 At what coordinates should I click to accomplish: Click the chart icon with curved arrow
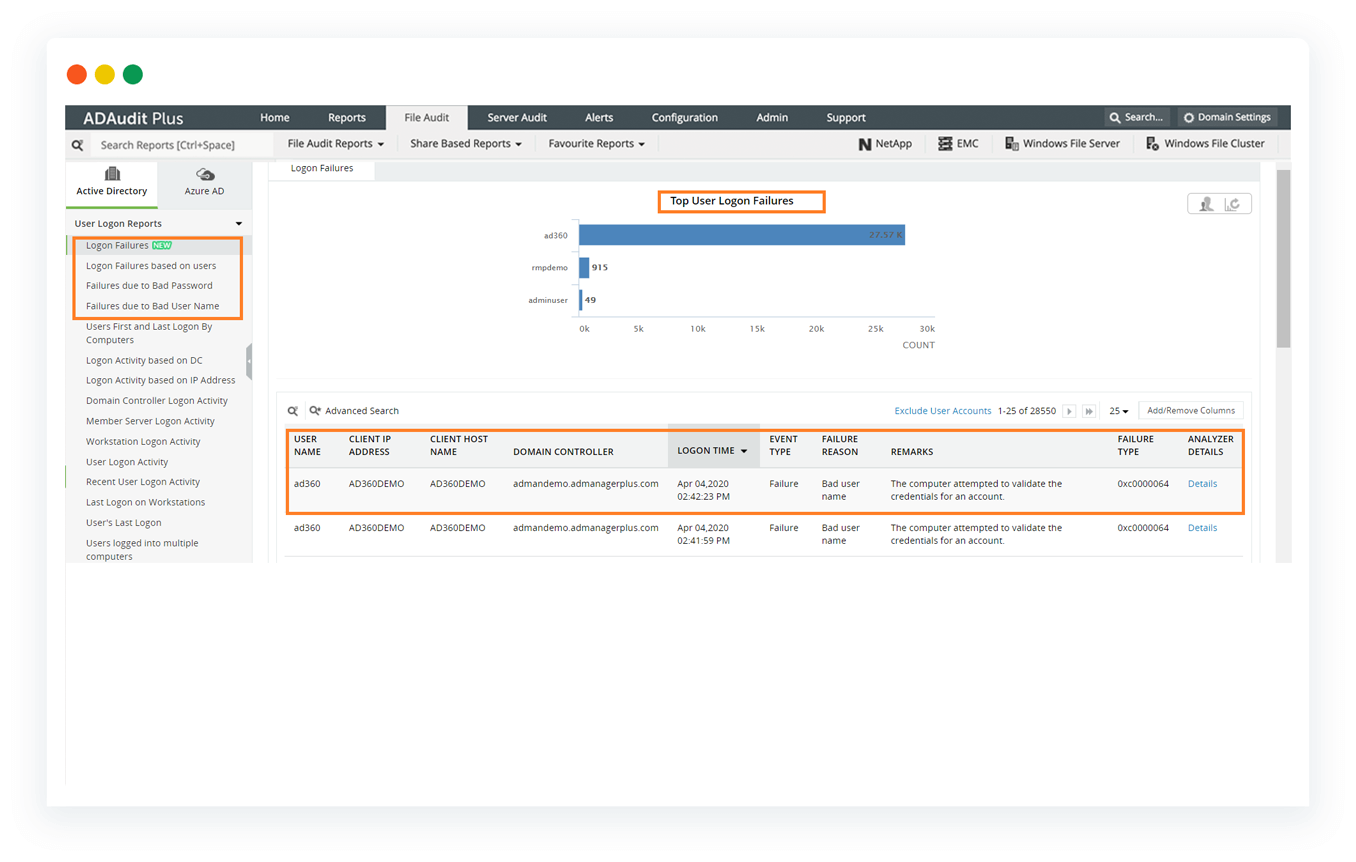click(1233, 204)
